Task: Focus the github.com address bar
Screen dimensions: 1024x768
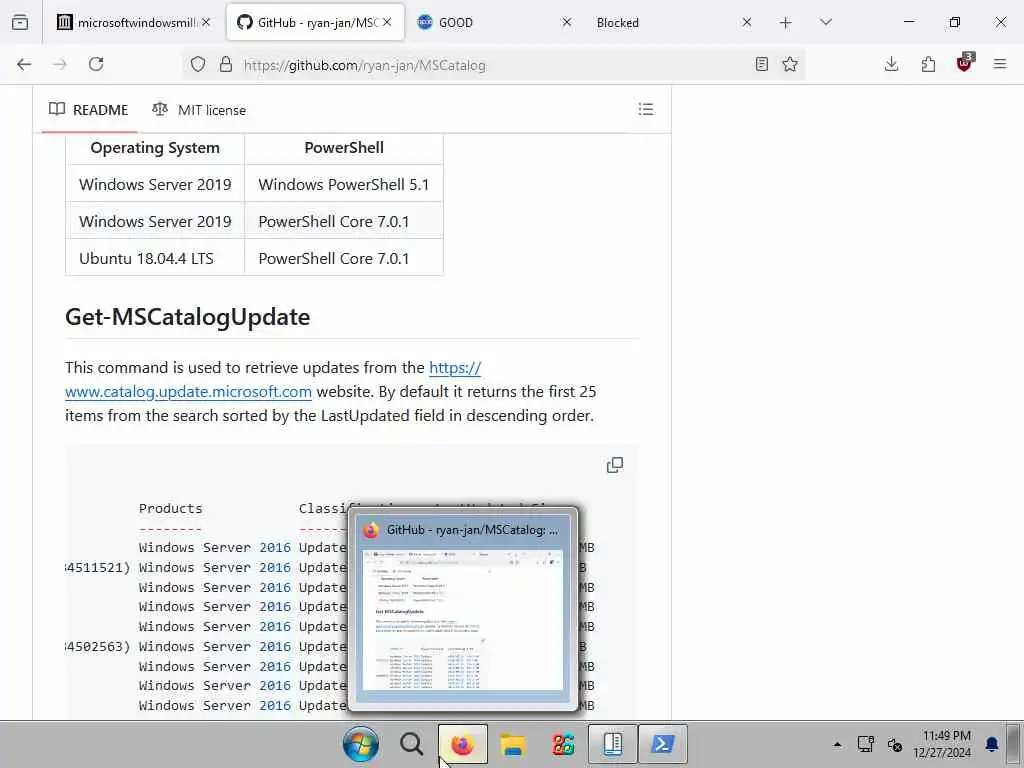Action: (493, 65)
